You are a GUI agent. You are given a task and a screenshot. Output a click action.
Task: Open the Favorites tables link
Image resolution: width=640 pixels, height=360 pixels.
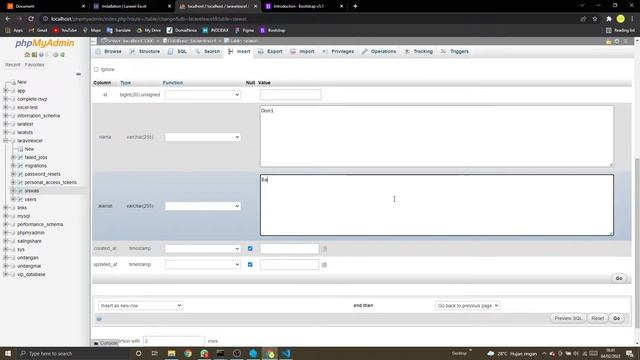[x=35, y=65]
